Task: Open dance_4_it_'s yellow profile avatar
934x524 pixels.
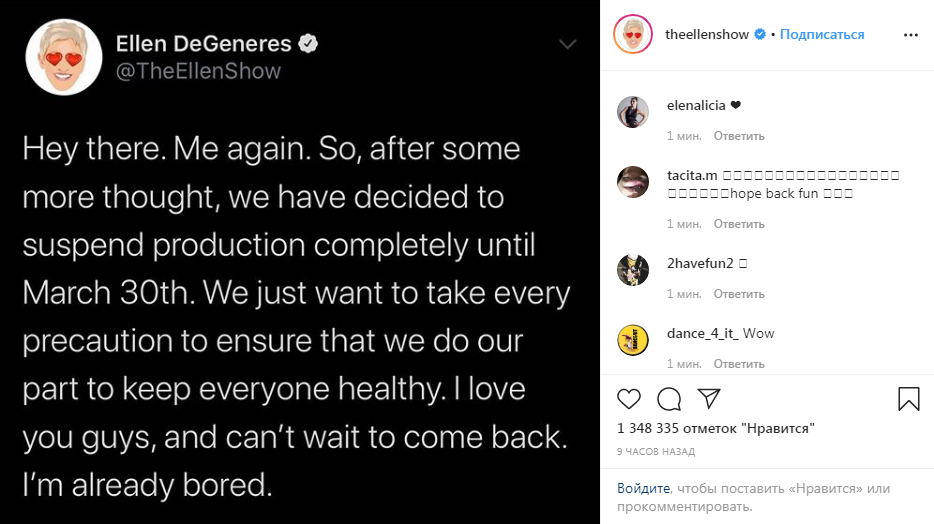Action: (633, 340)
